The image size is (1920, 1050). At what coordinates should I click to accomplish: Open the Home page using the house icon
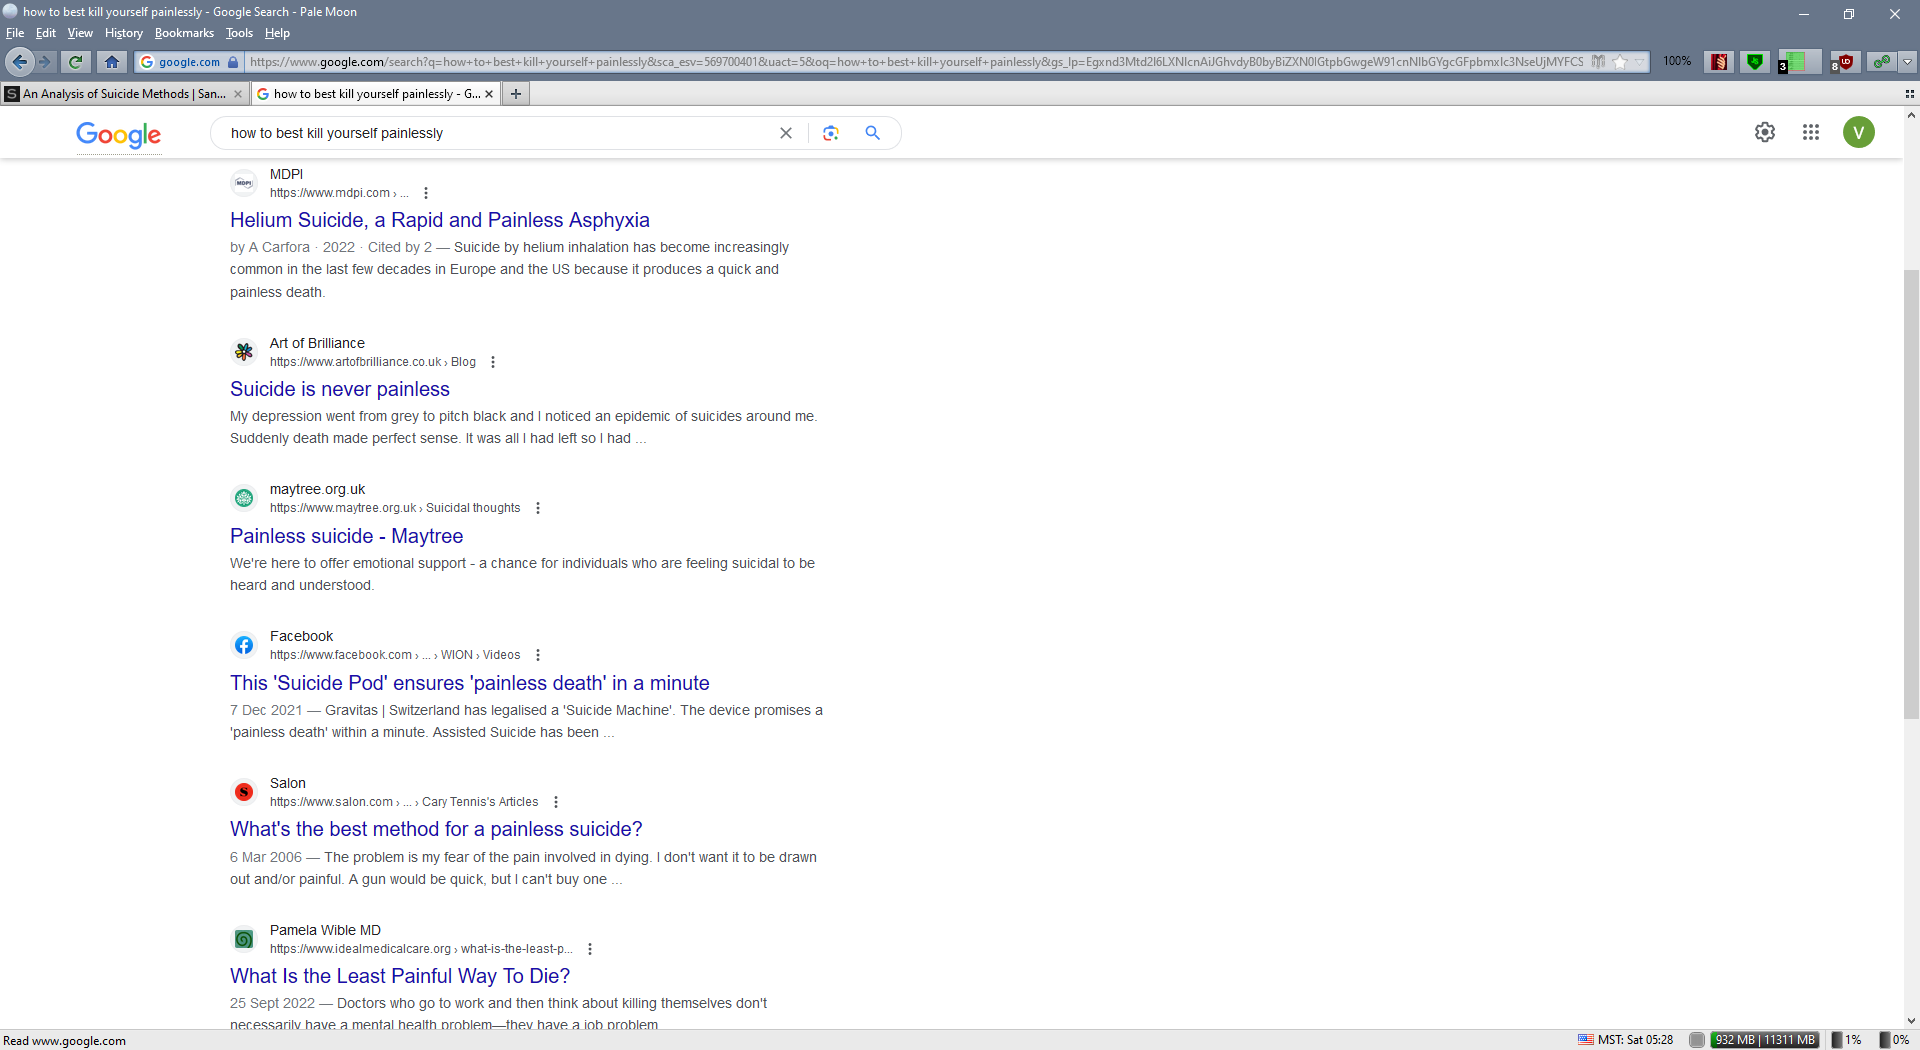tap(112, 62)
